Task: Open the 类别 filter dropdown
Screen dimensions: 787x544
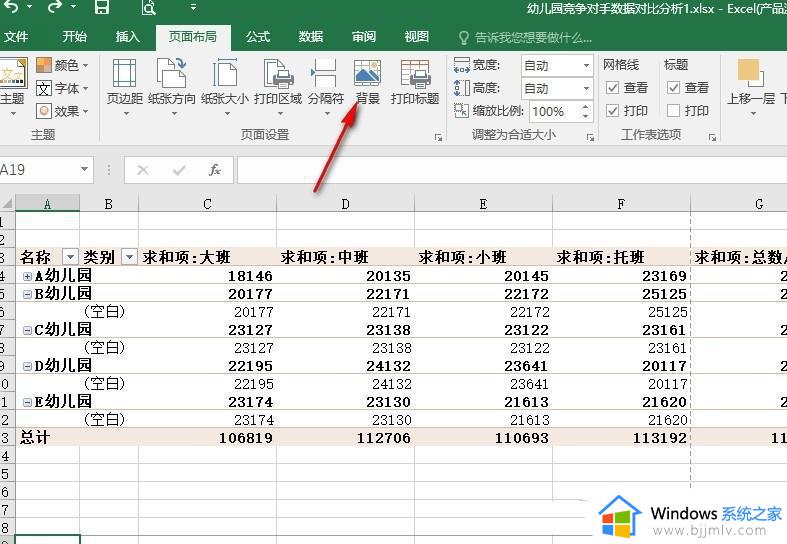Action: coord(129,257)
